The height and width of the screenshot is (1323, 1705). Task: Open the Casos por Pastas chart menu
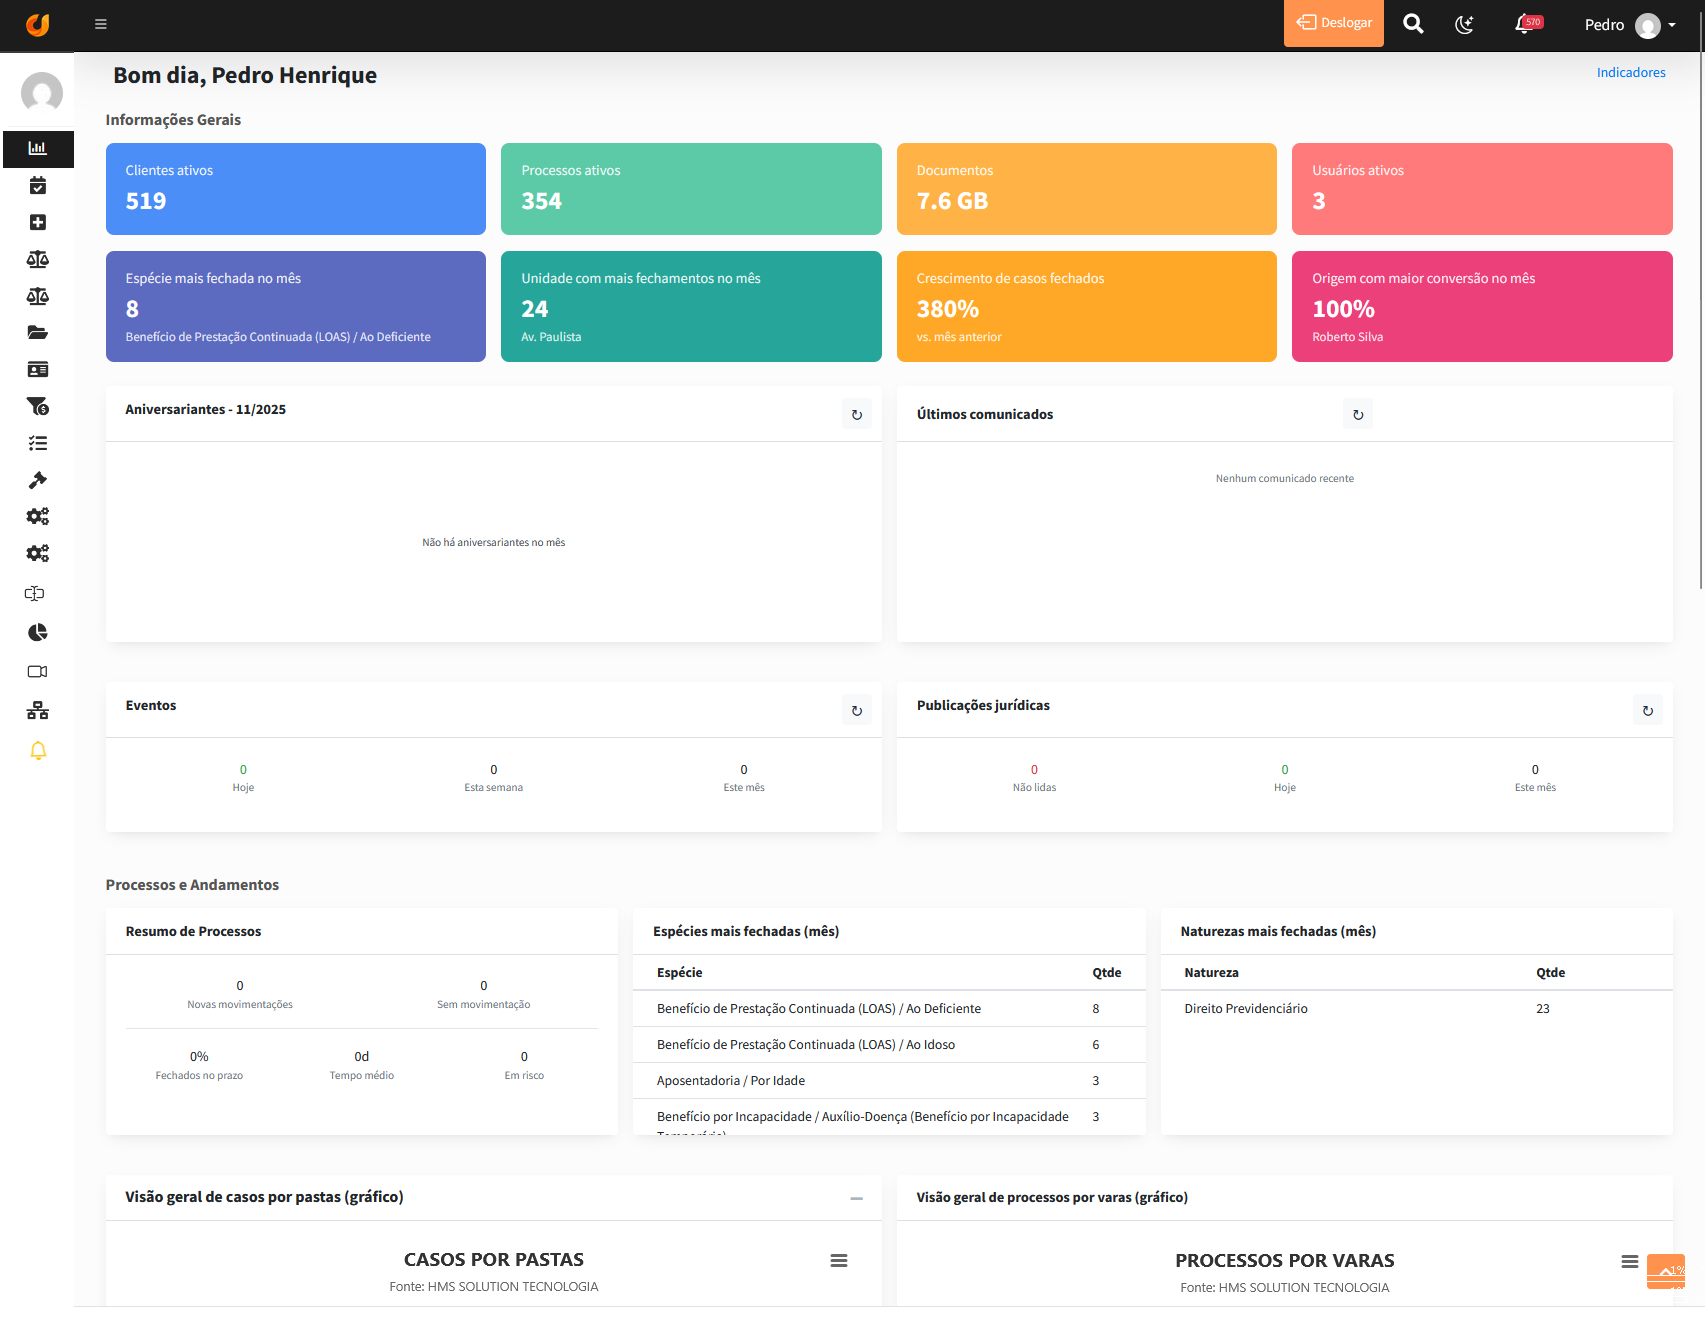tap(838, 1261)
